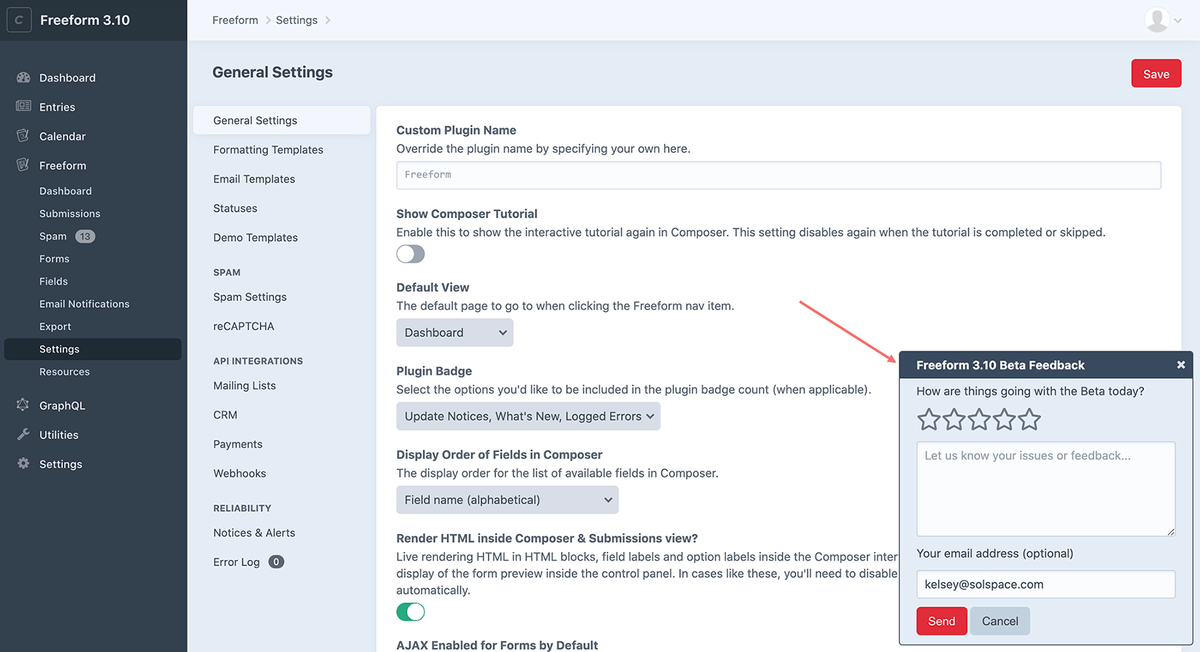1200x652 pixels.
Task: Open the Email Templates tab
Action: coord(254,179)
